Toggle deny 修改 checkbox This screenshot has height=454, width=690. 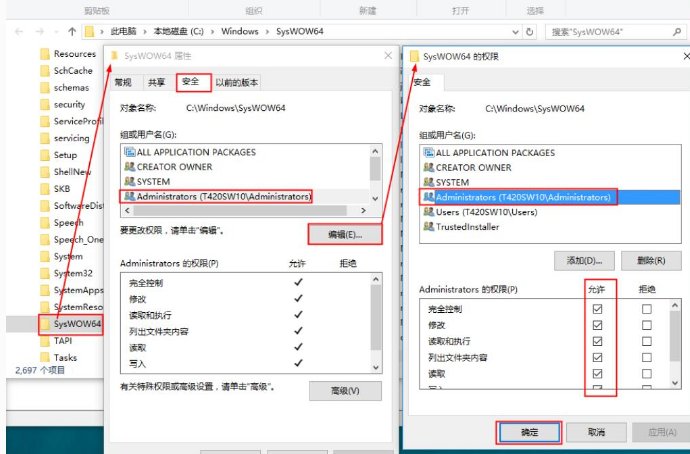tap(646, 325)
